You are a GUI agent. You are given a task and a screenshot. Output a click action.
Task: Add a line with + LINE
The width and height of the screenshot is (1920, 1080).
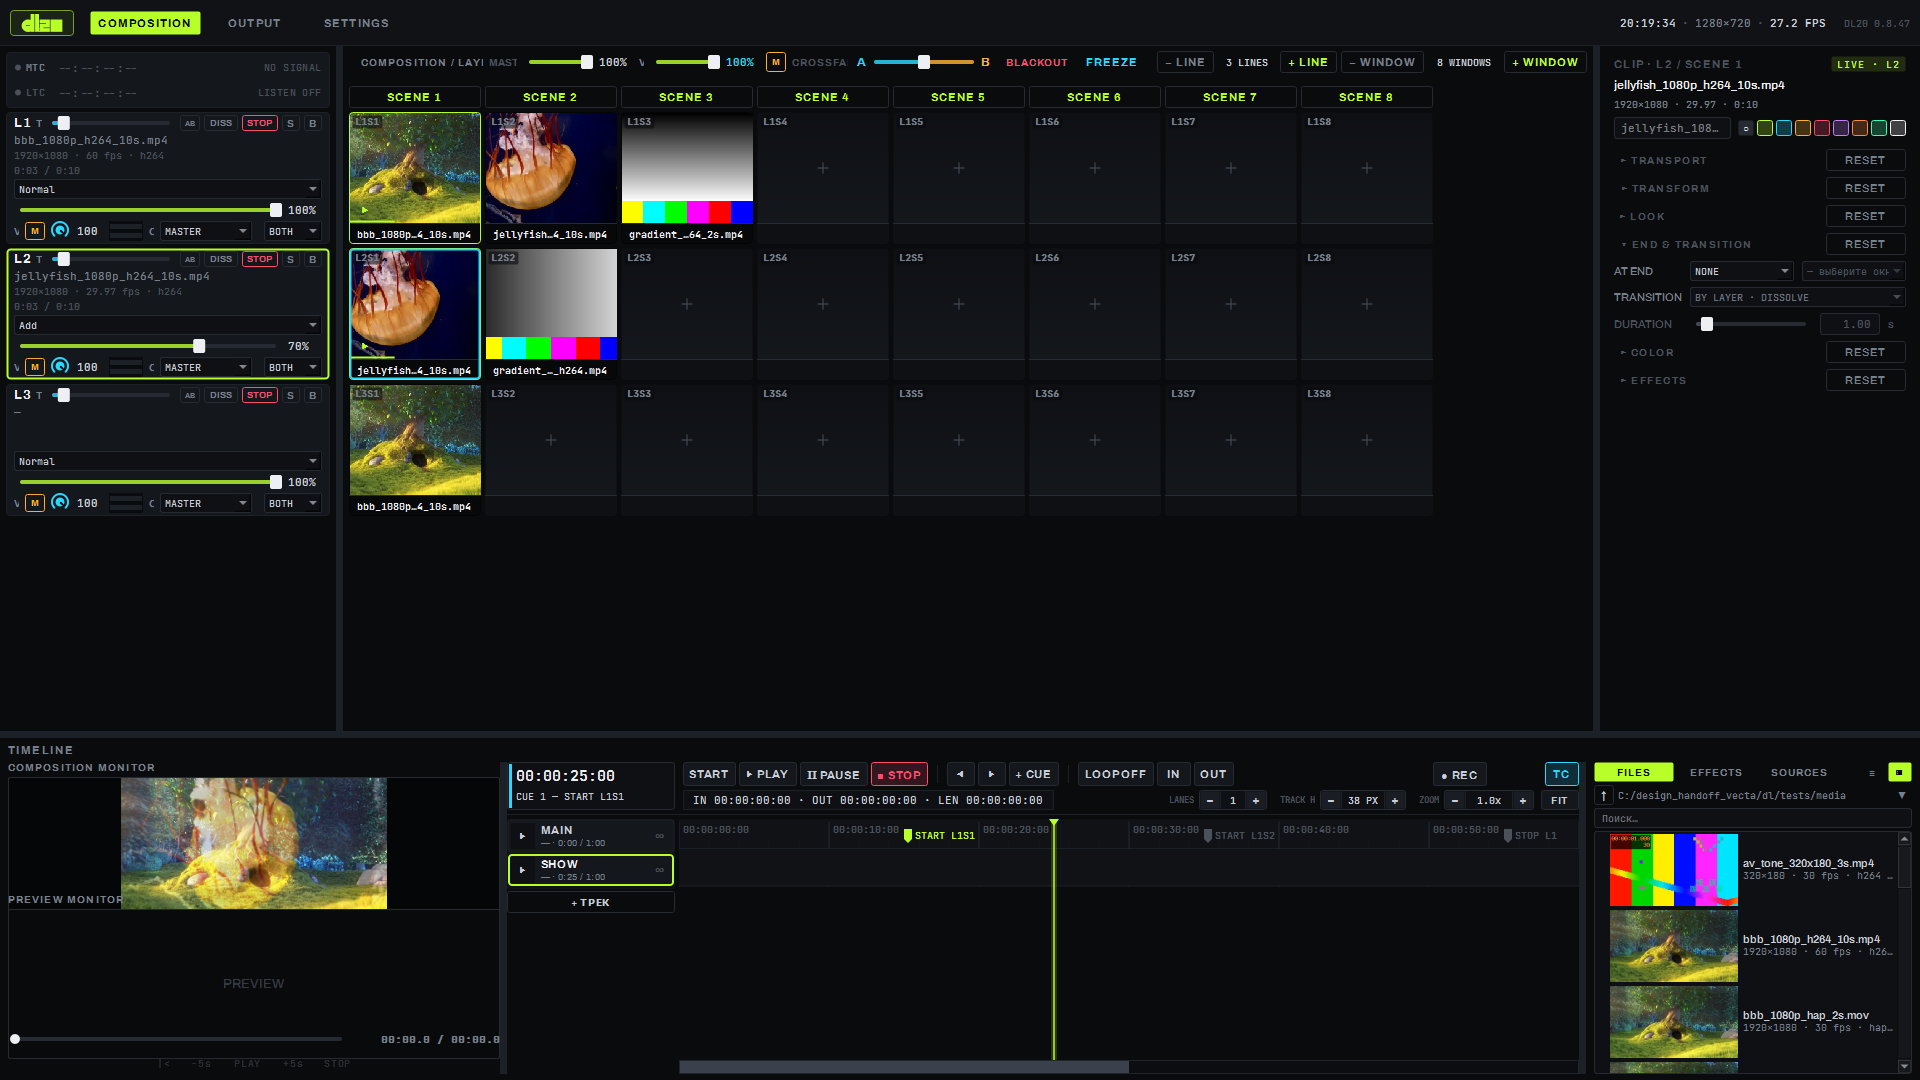pos(1308,62)
